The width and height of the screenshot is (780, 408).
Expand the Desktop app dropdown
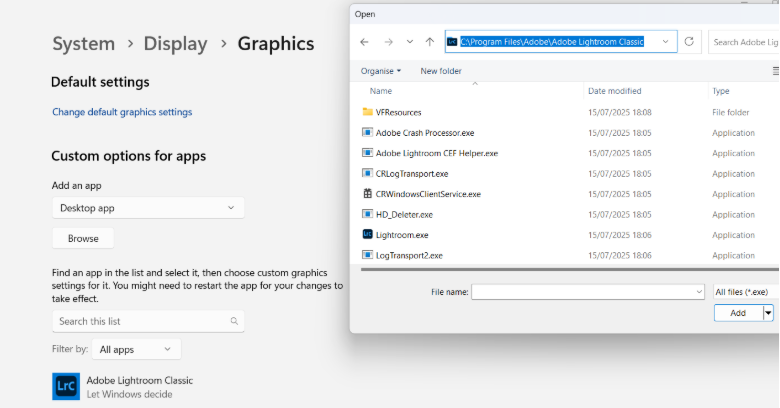[148, 208]
